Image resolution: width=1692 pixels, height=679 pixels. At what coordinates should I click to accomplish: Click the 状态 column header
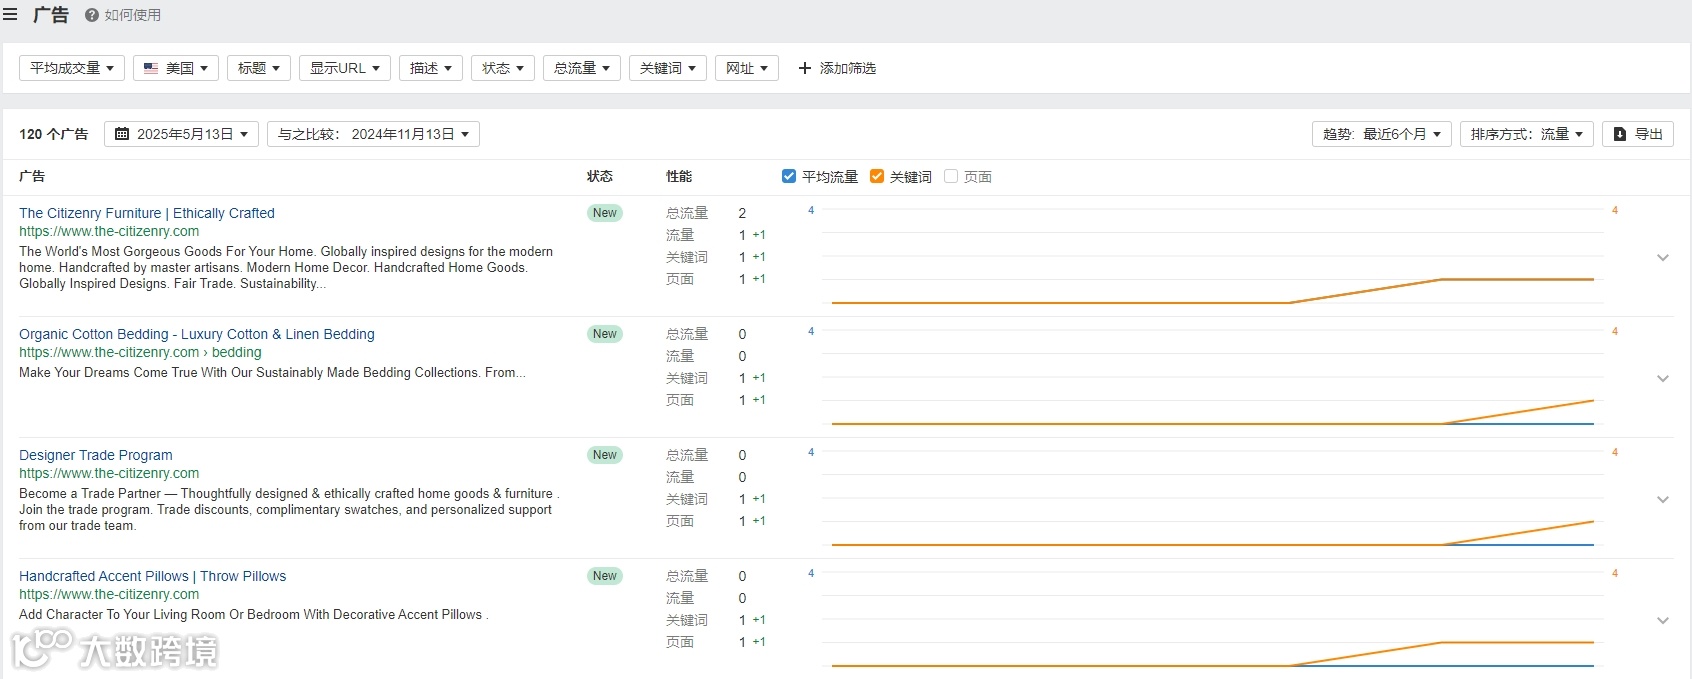[x=600, y=176]
